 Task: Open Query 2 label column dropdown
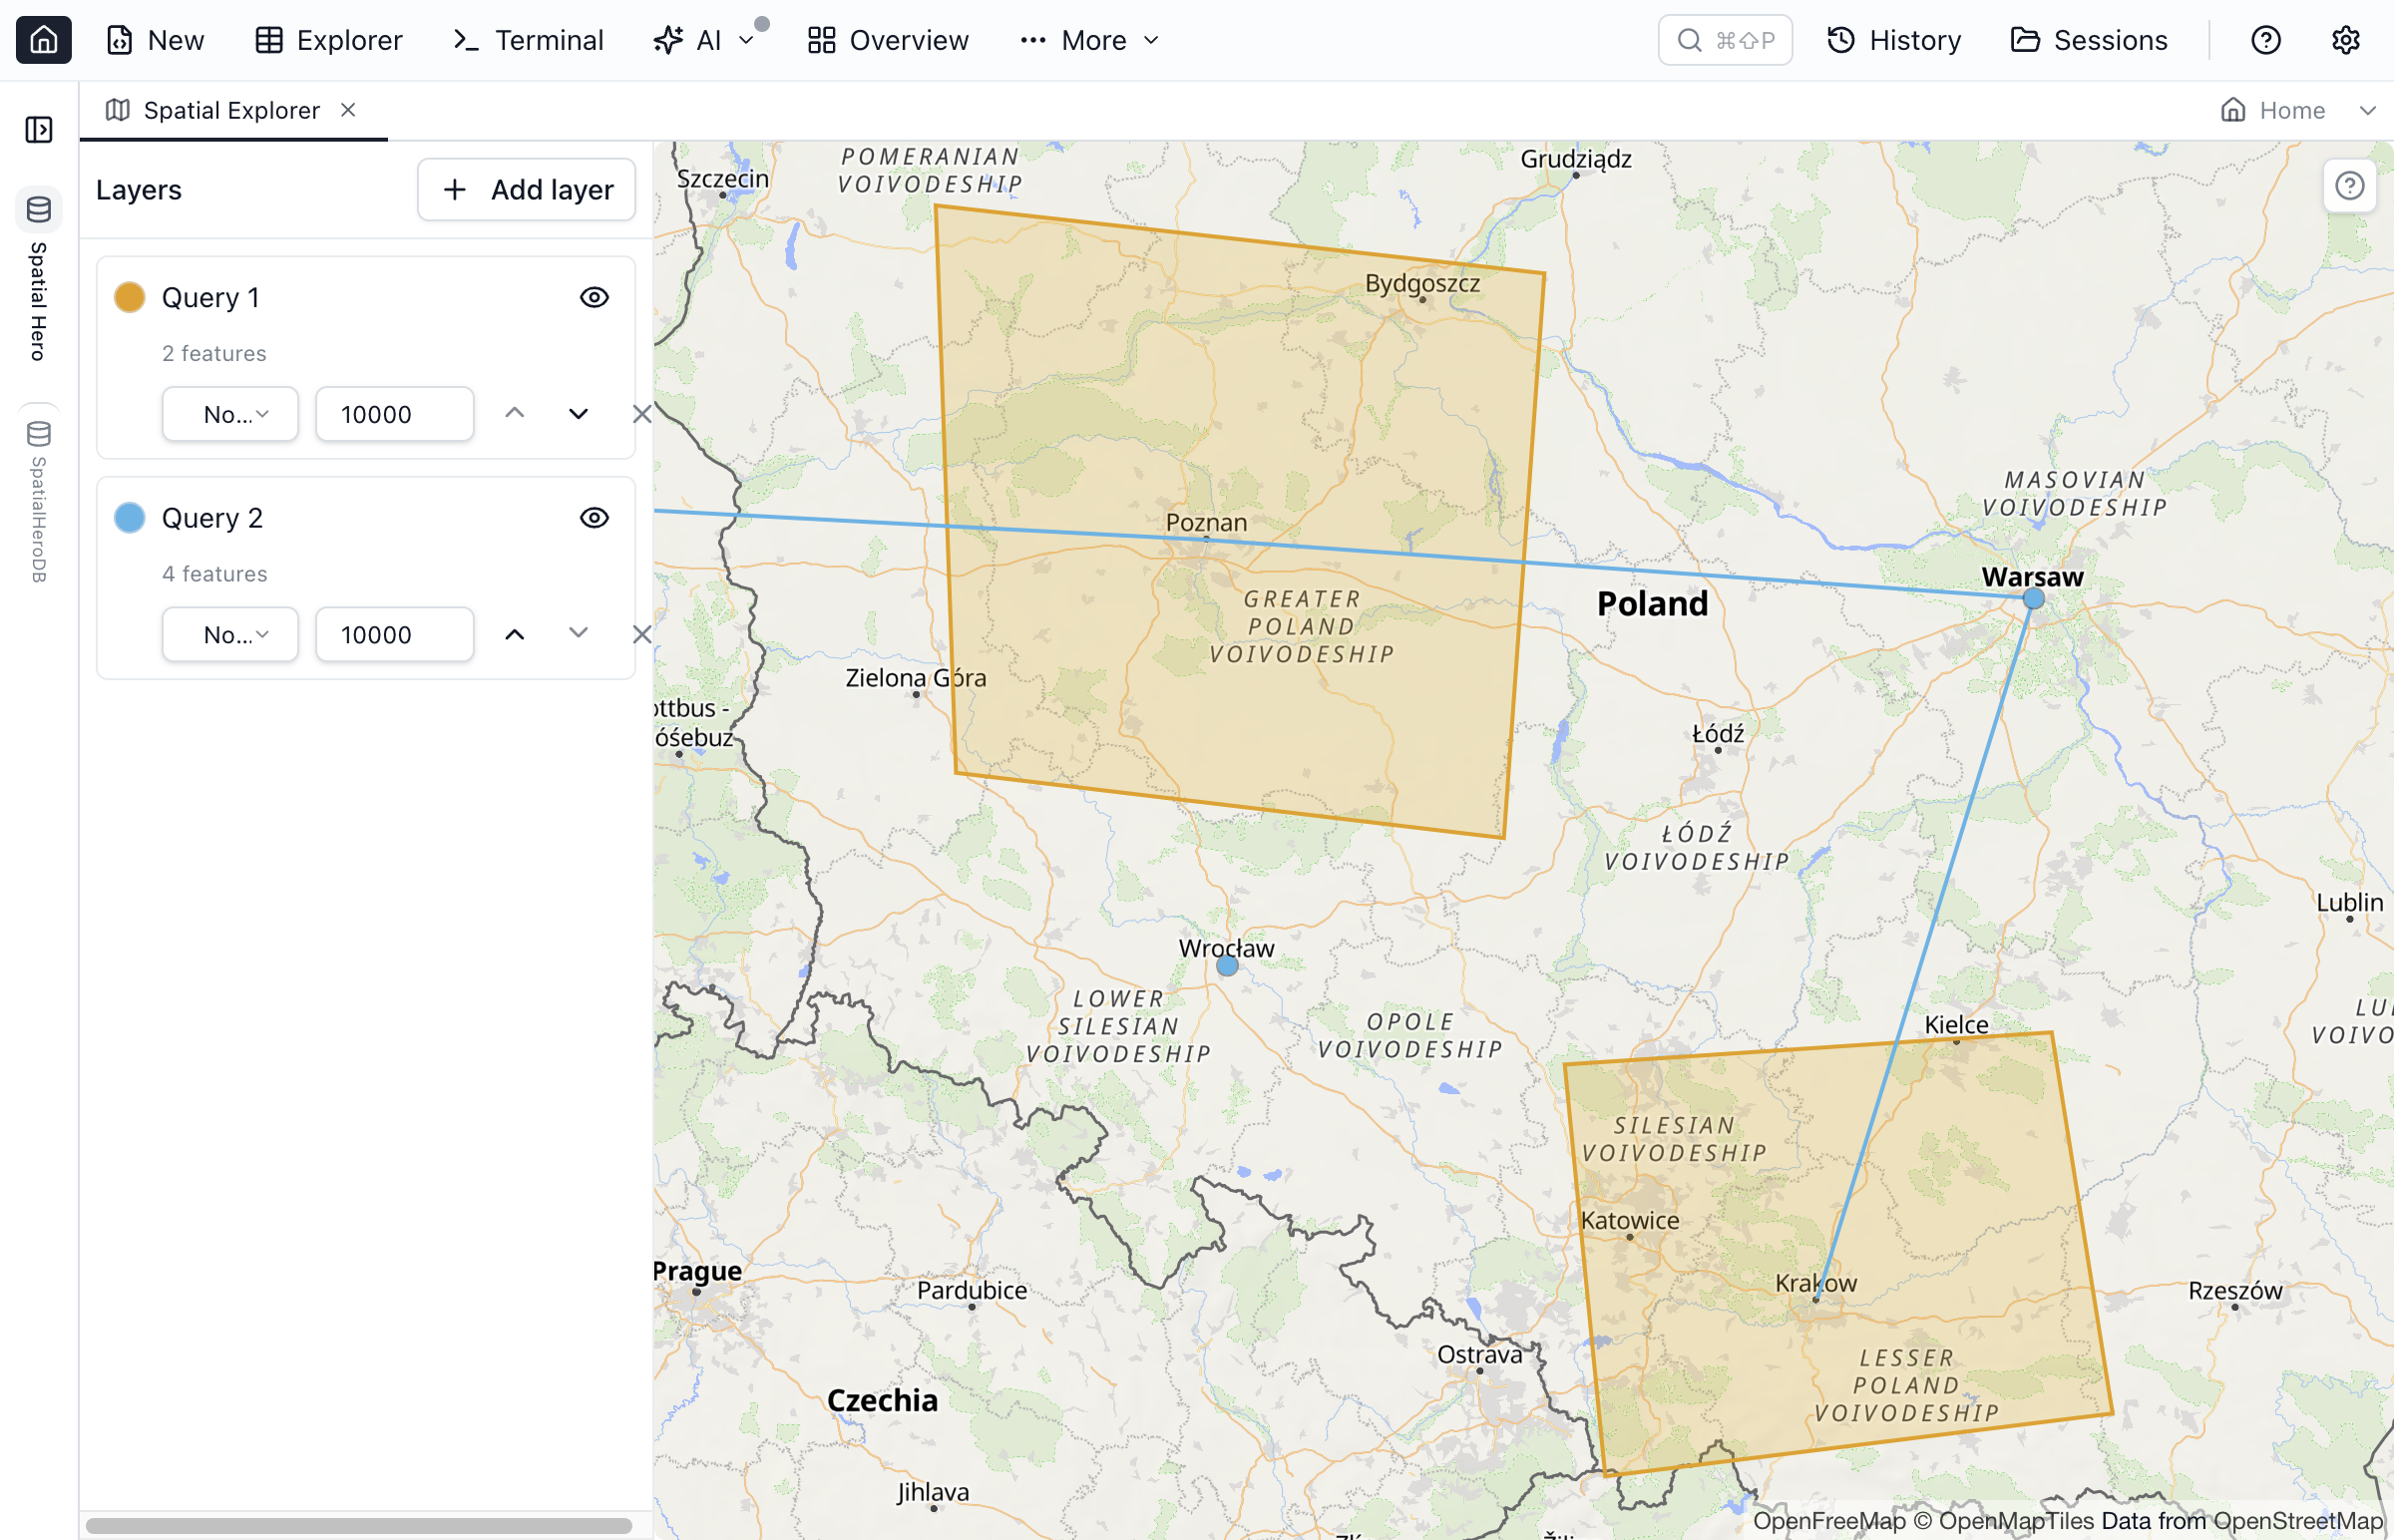(230, 634)
